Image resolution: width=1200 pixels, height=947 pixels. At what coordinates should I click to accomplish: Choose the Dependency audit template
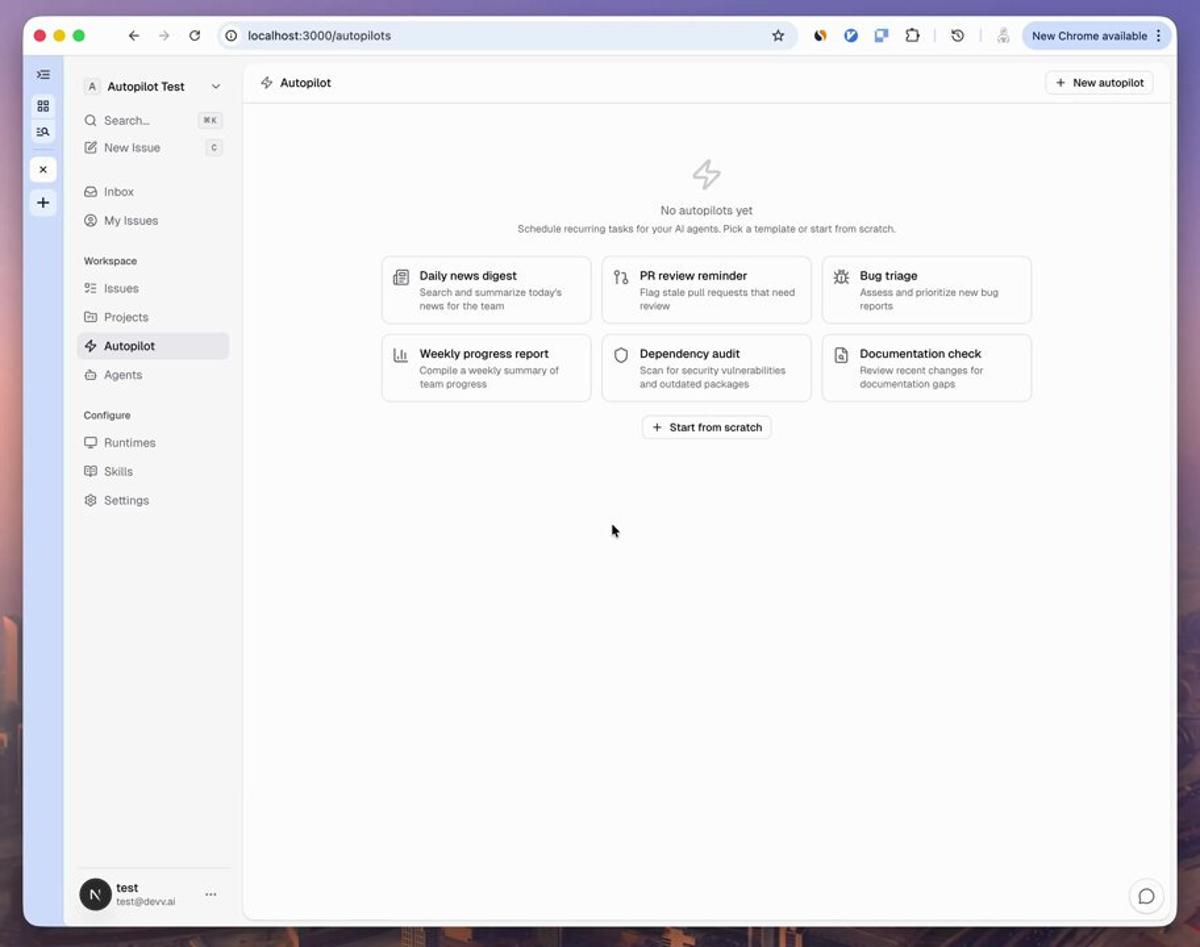tap(706, 368)
